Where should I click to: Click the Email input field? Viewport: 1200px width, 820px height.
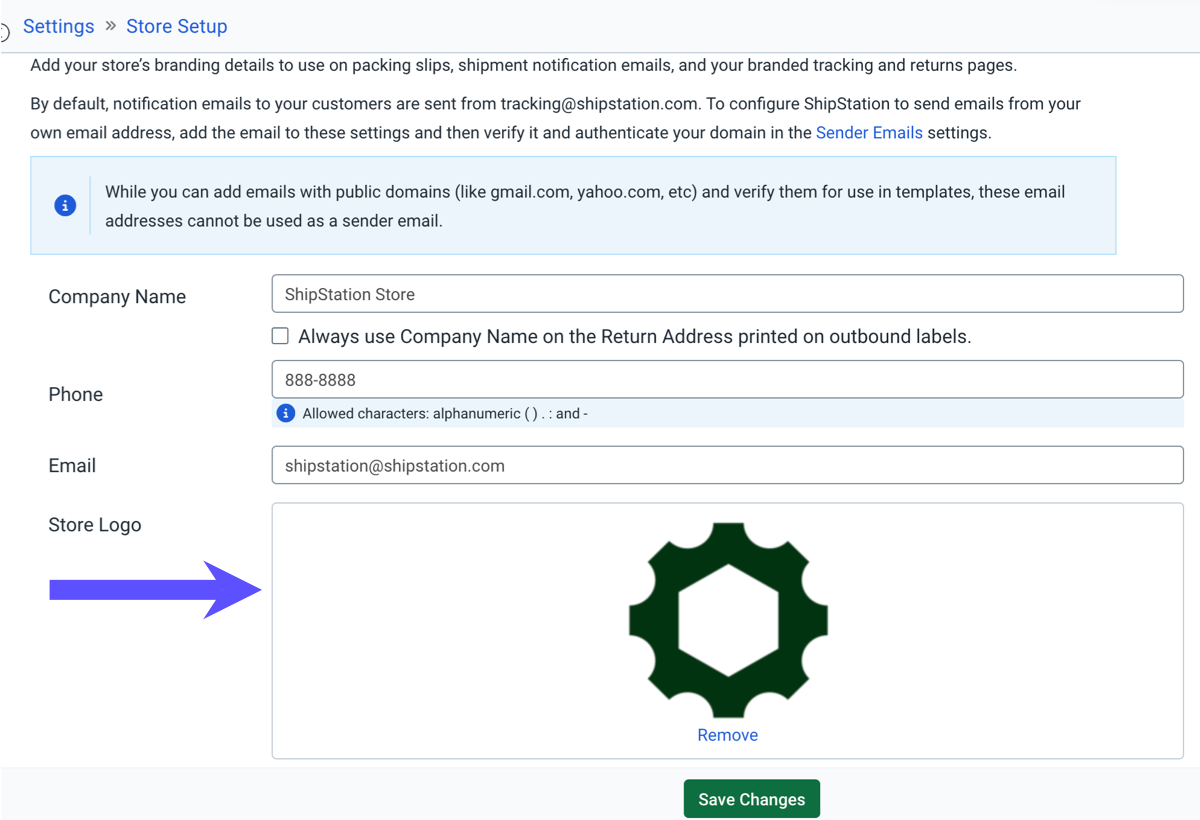coord(727,465)
